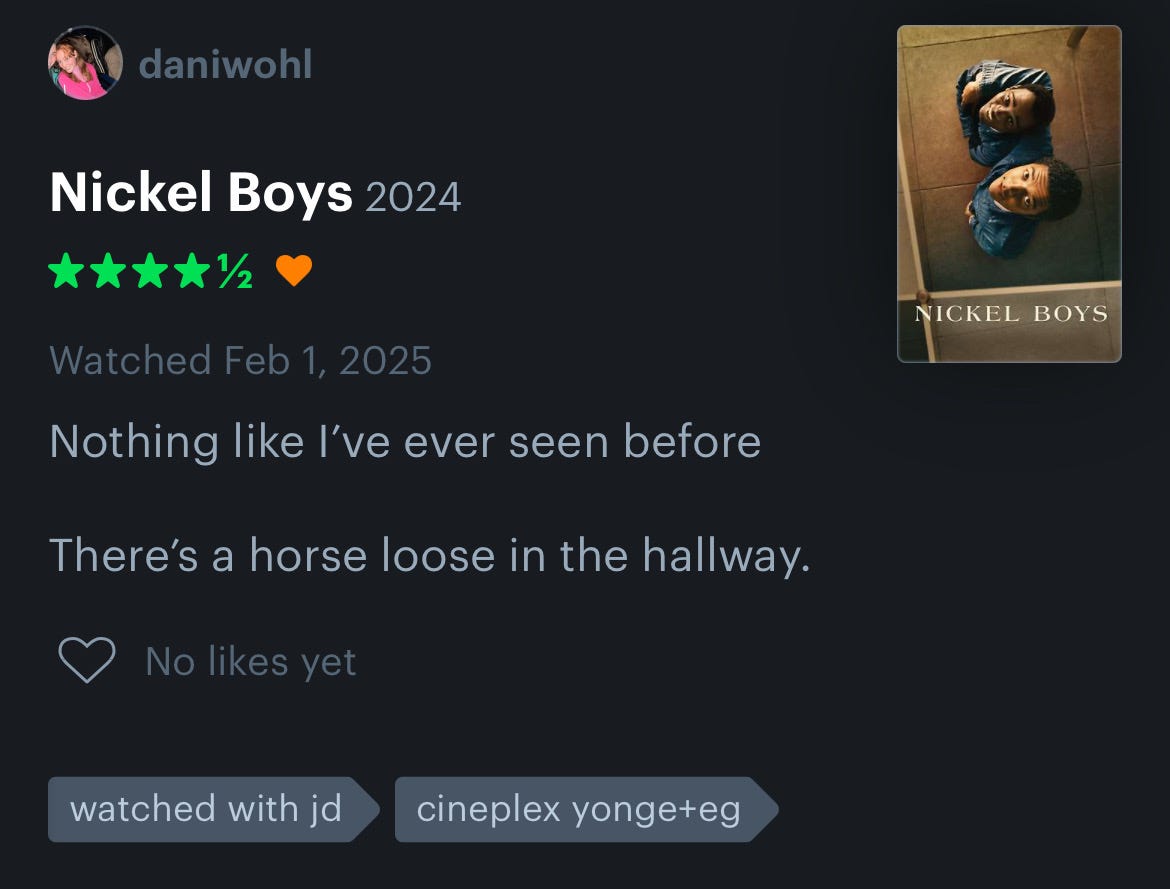Viewport: 1170px width, 889px height.
Task: Open the Nickel Boys film title
Action: (x=201, y=193)
